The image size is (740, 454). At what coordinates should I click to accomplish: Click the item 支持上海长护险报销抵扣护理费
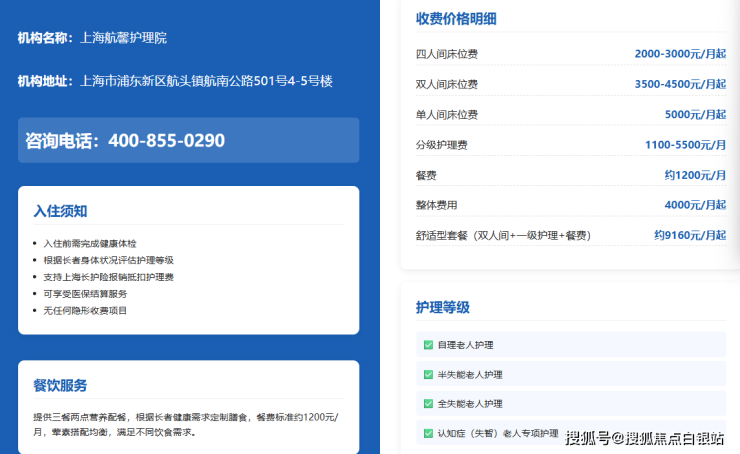(x=109, y=277)
